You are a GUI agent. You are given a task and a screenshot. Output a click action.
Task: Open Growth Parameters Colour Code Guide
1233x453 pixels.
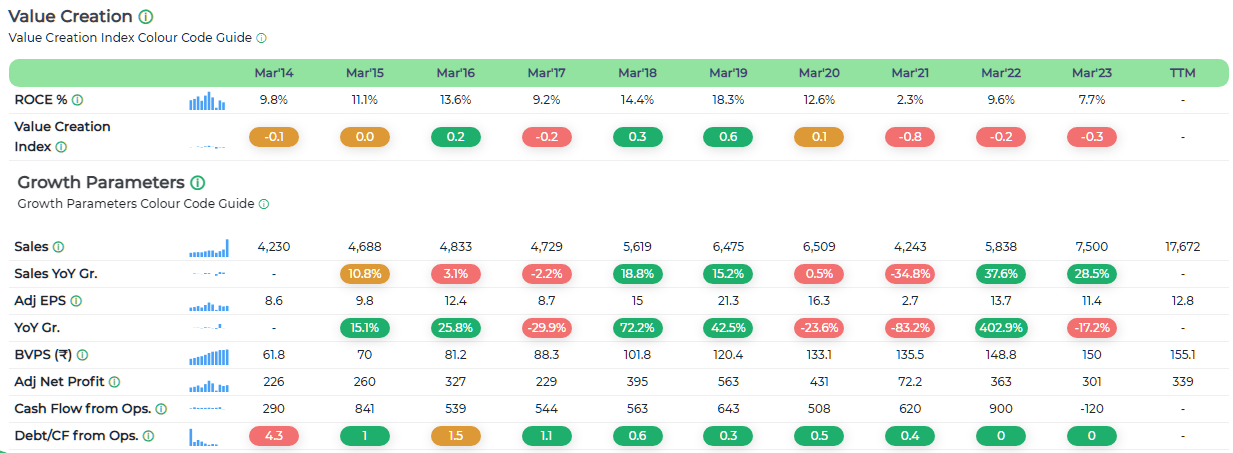click(x=135, y=204)
